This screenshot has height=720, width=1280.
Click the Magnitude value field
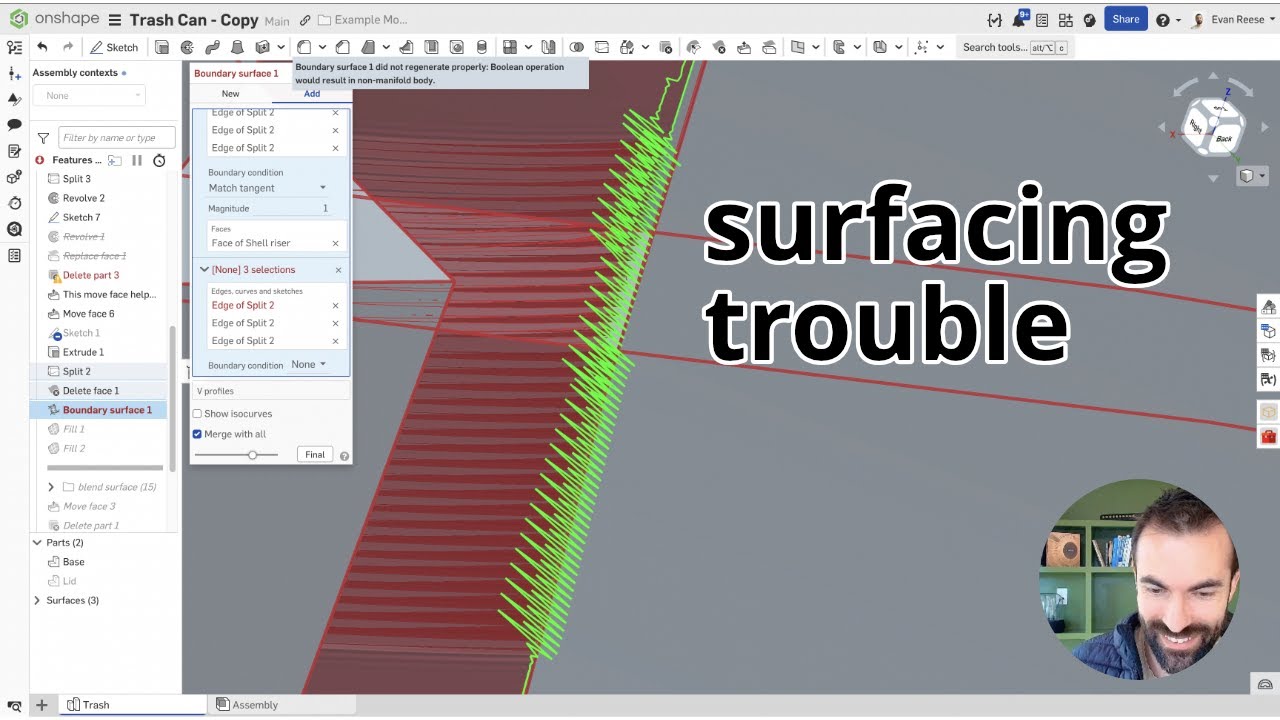click(x=292, y=208)
